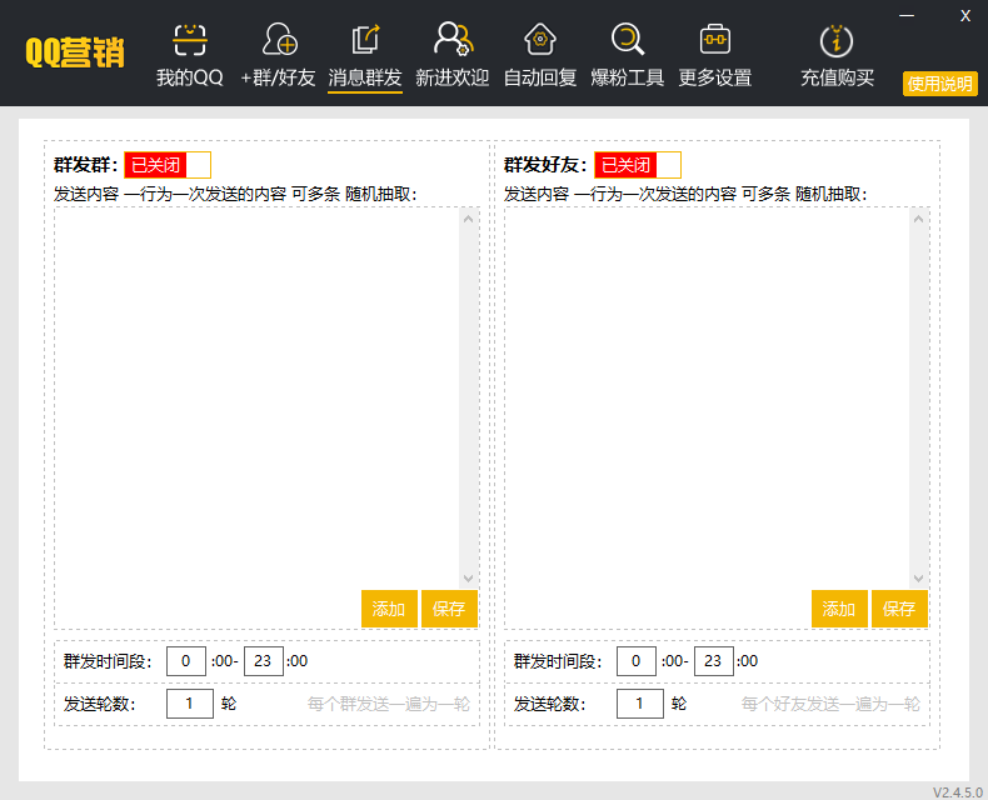Viewport: 988px width, 800px height.
Task: Minimize the QQ营销 window
Action: (x=907, y=15)
